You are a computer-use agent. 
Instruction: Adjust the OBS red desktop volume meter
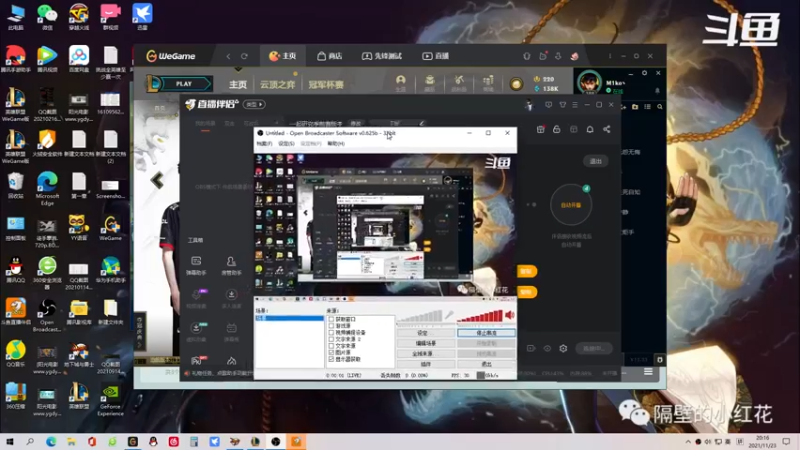pyautogui.click(x=480, y=316)
